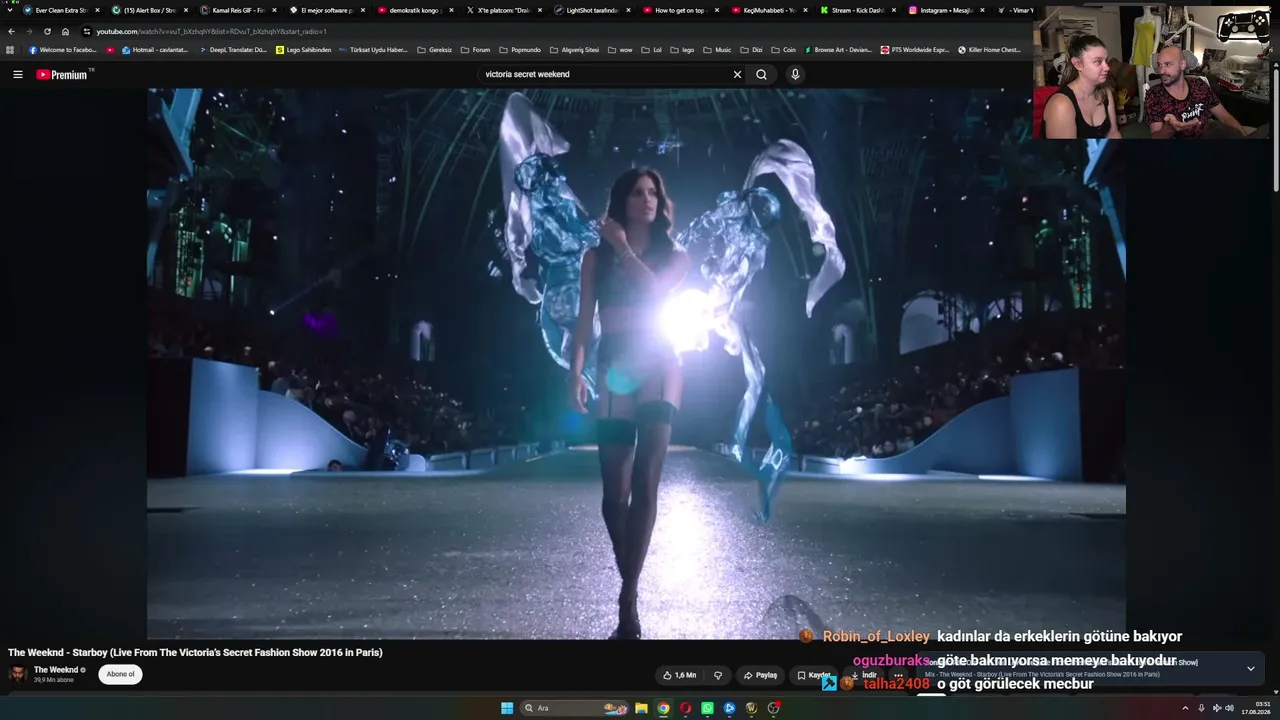This screenshot has height=720, width=1280.
Task: Switch to the "LightShot tarafından" tab
Action: [x=592, y=10]
